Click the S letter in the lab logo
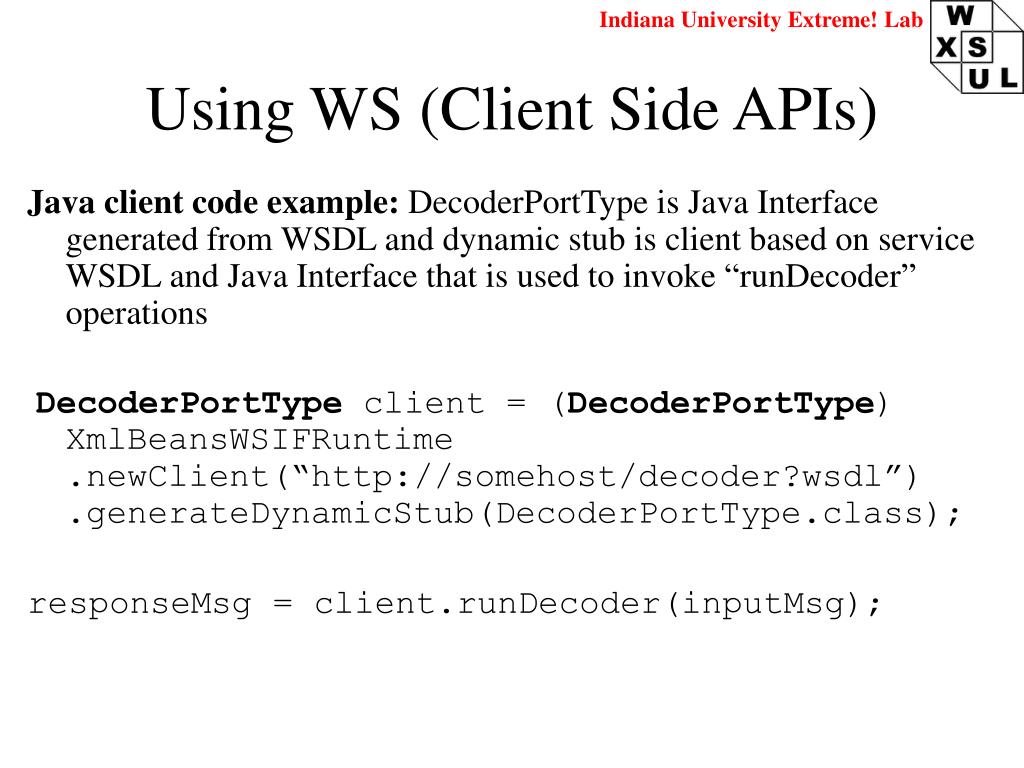The height and width of the screenshot is (768, 1024). 976,47
